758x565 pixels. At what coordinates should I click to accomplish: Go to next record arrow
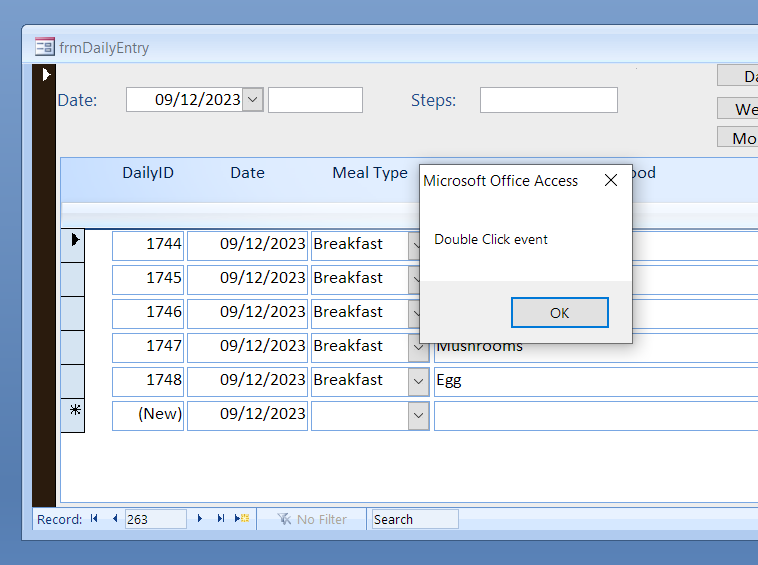click(200, 519)
